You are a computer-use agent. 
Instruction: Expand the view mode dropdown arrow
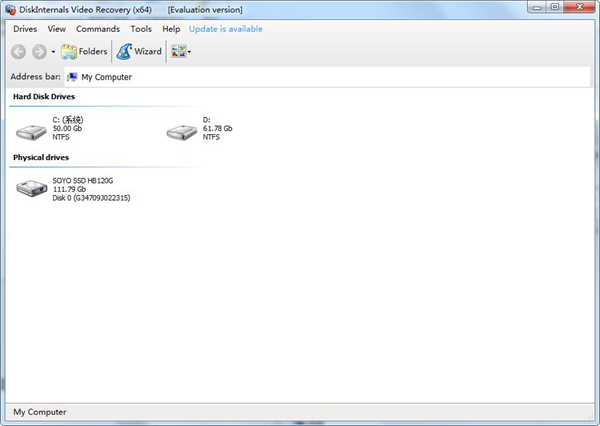tap(190, 52)
